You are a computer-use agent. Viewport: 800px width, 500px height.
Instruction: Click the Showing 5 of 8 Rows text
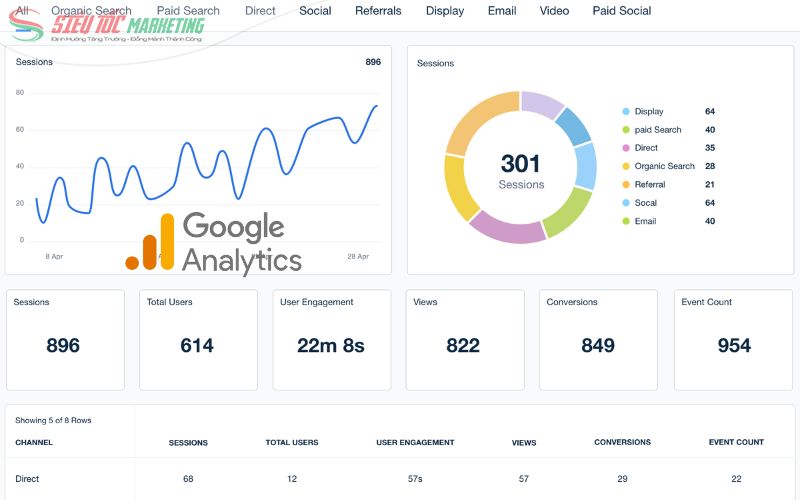point(53,420)
